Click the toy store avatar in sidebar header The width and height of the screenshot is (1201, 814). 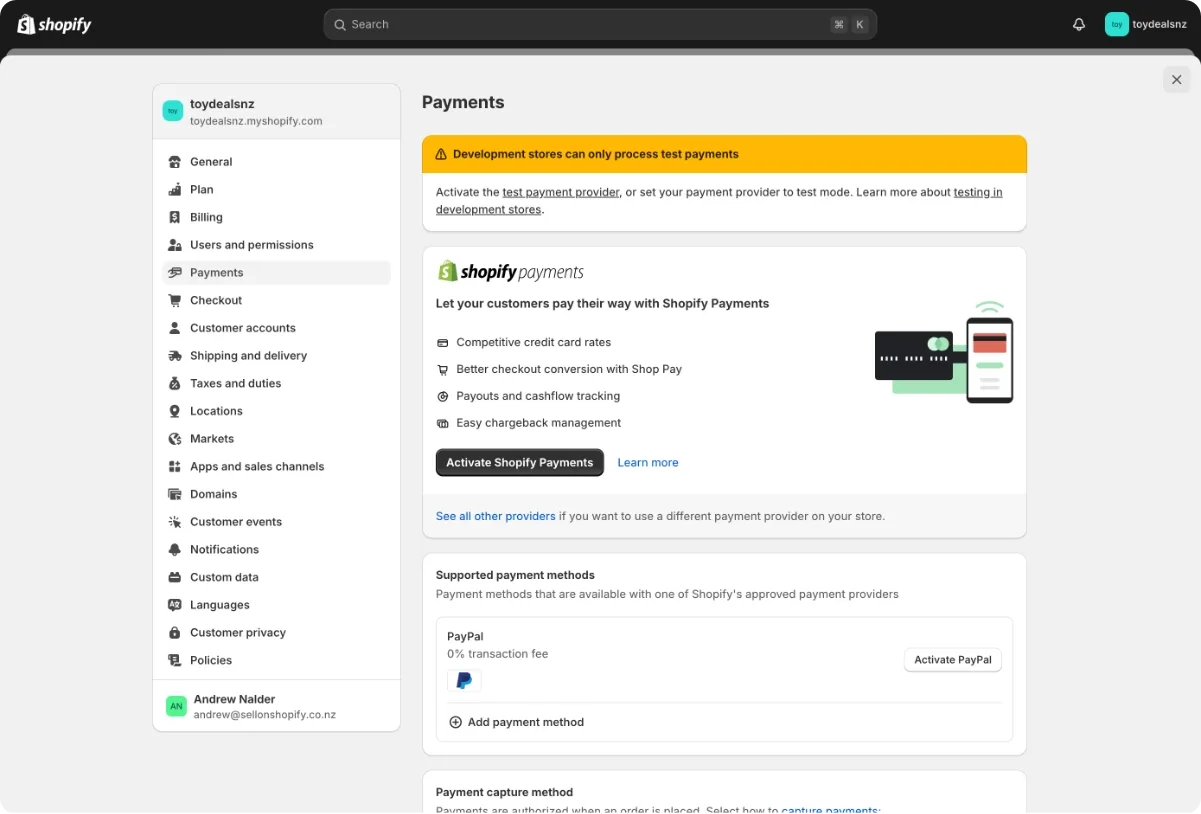(173, 111)
